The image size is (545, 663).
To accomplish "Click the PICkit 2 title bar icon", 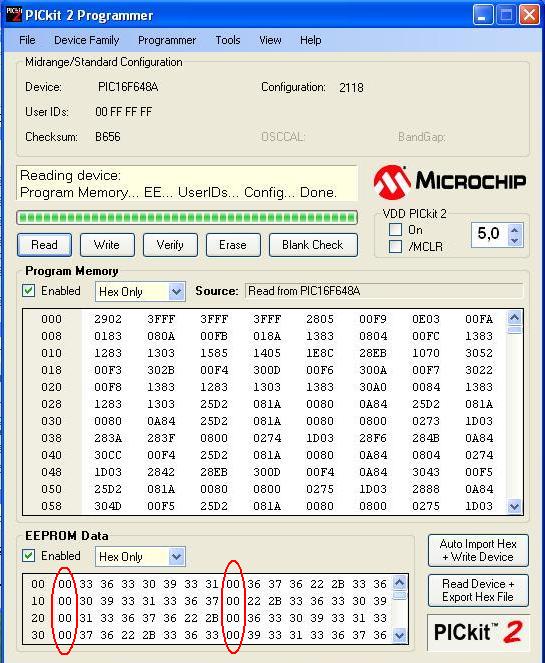I will (x=14, y=15).
